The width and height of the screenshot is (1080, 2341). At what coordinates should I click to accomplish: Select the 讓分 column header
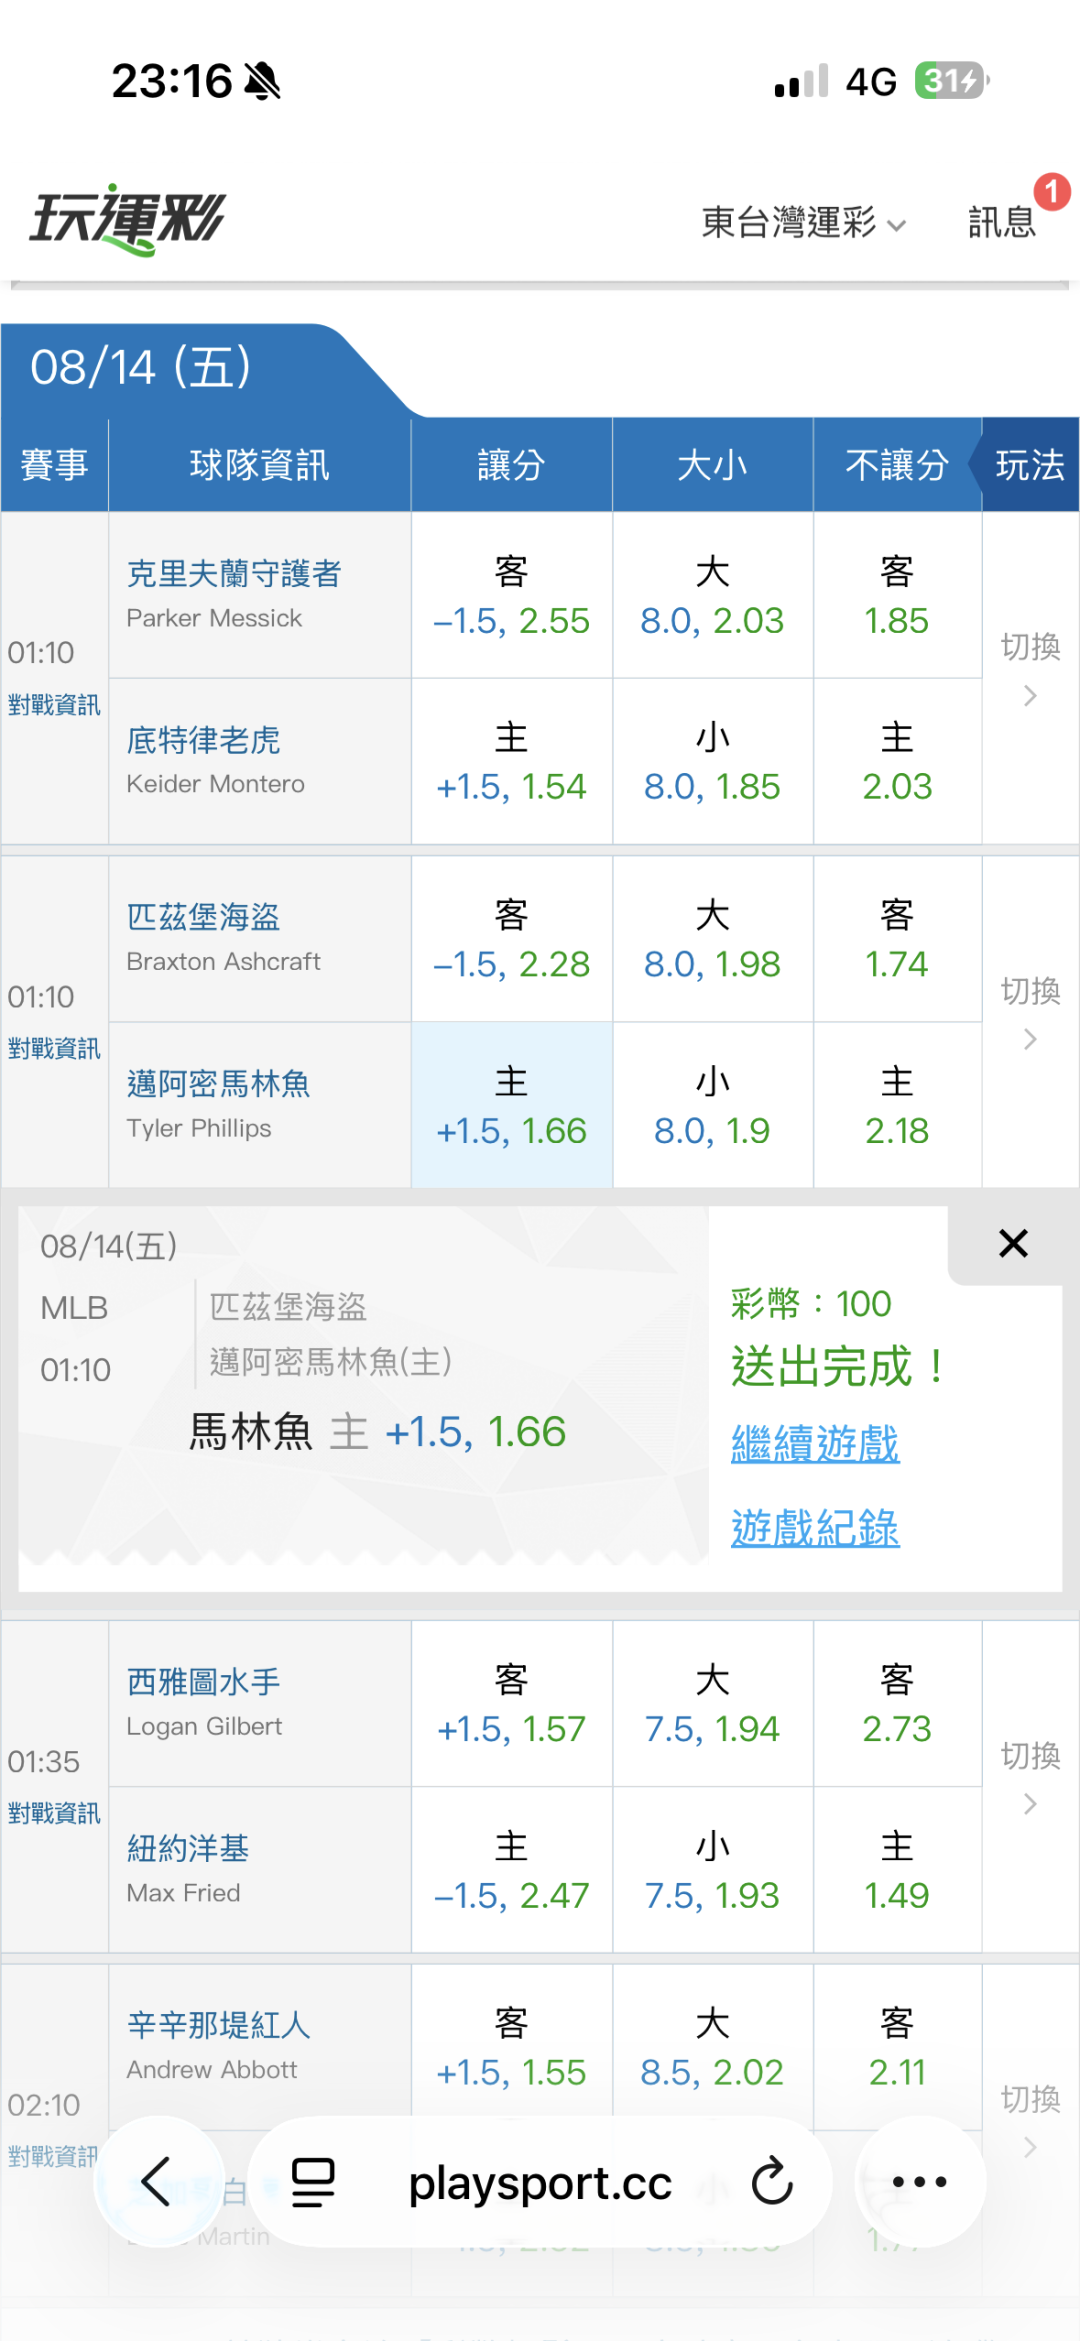(511, 465)
